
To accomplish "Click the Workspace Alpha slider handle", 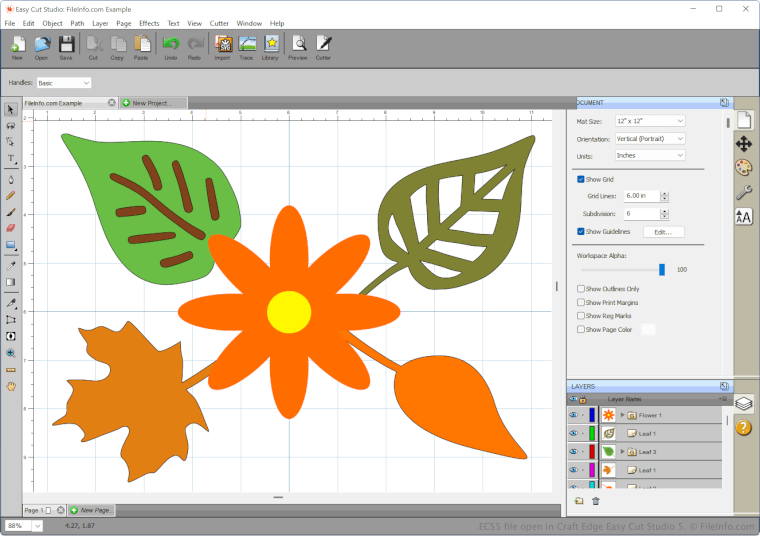I will (661, 269).
